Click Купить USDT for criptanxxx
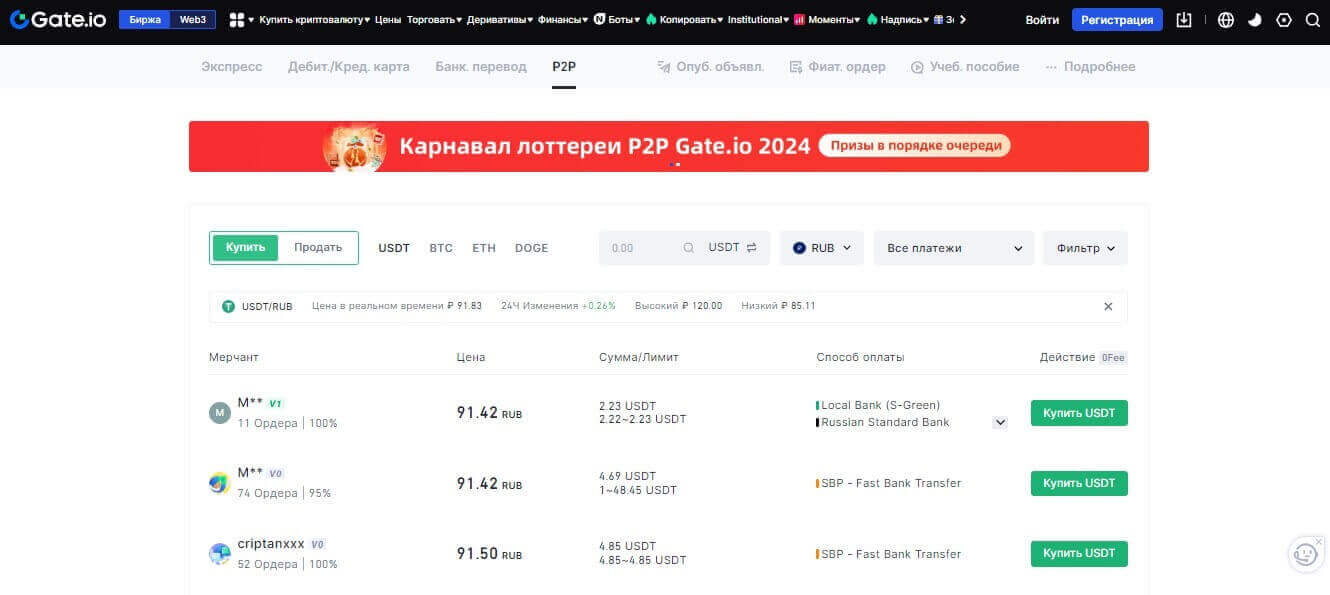The height and width of the screenshot is (595, 1330). pos(1079,554)
